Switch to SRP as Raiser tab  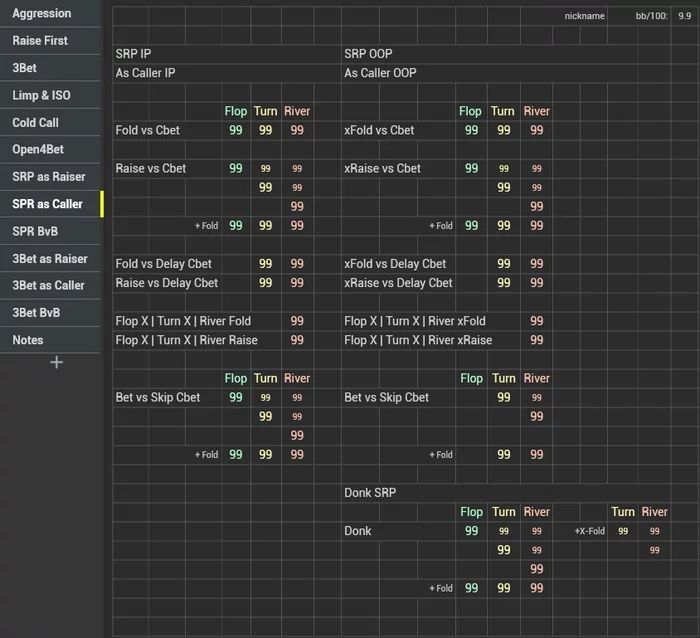click(49, 177)
